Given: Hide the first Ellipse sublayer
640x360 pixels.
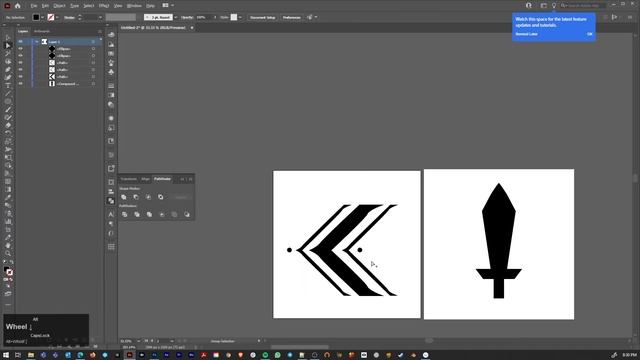Looking at the screenshot, I should pos(20,49).
